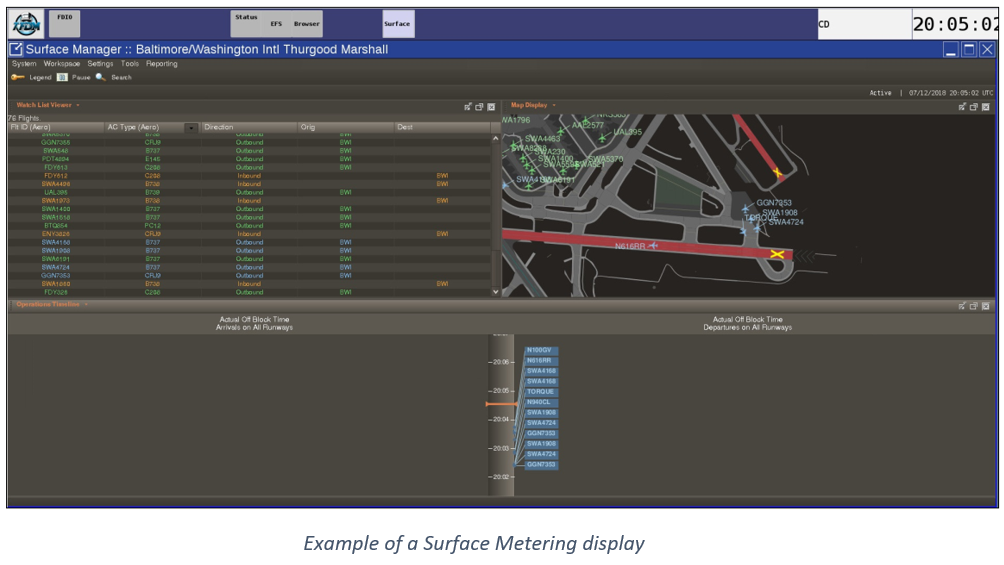The height and width of the screenshot is (565, 1004).
Task: Sort by Flt ID (Aero) column header
Action: pos(56,127)
